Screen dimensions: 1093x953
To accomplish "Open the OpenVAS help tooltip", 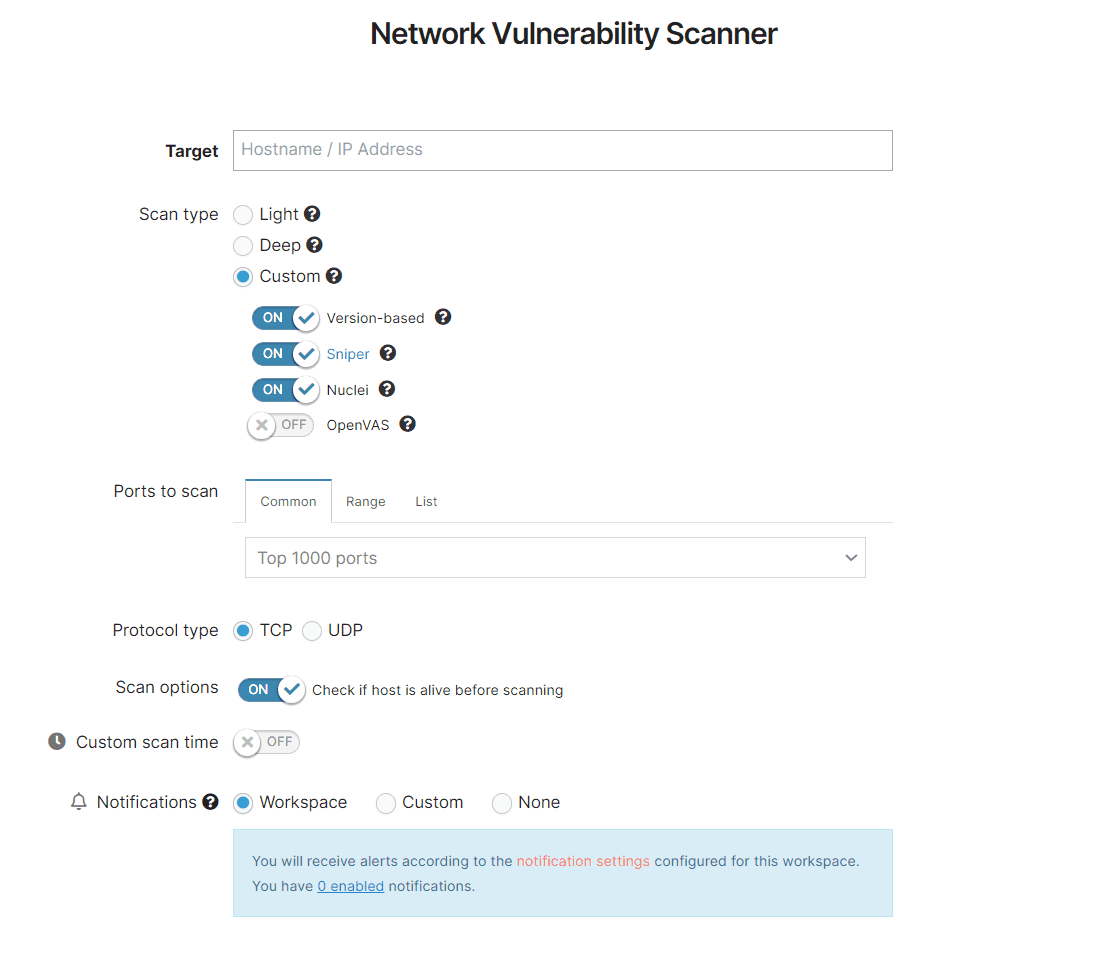I will [x=407, y=424].
